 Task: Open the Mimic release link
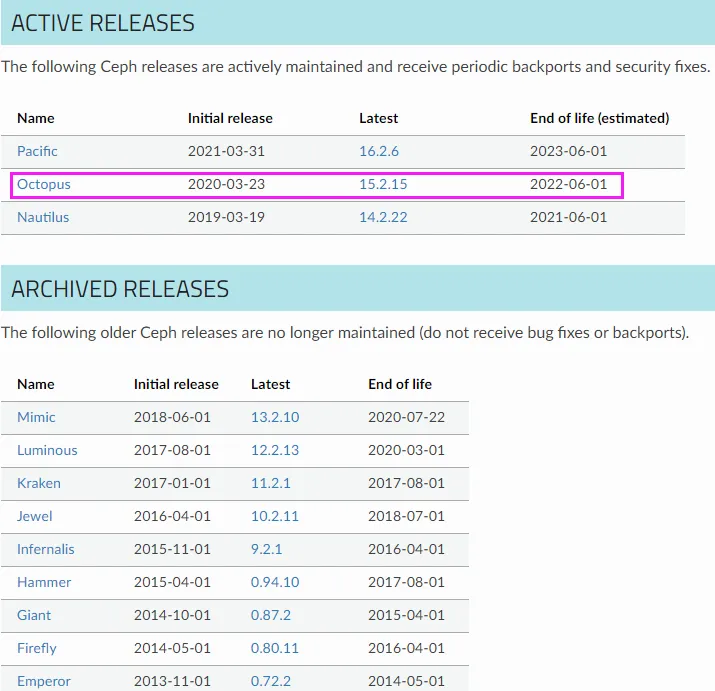[36, 417]
